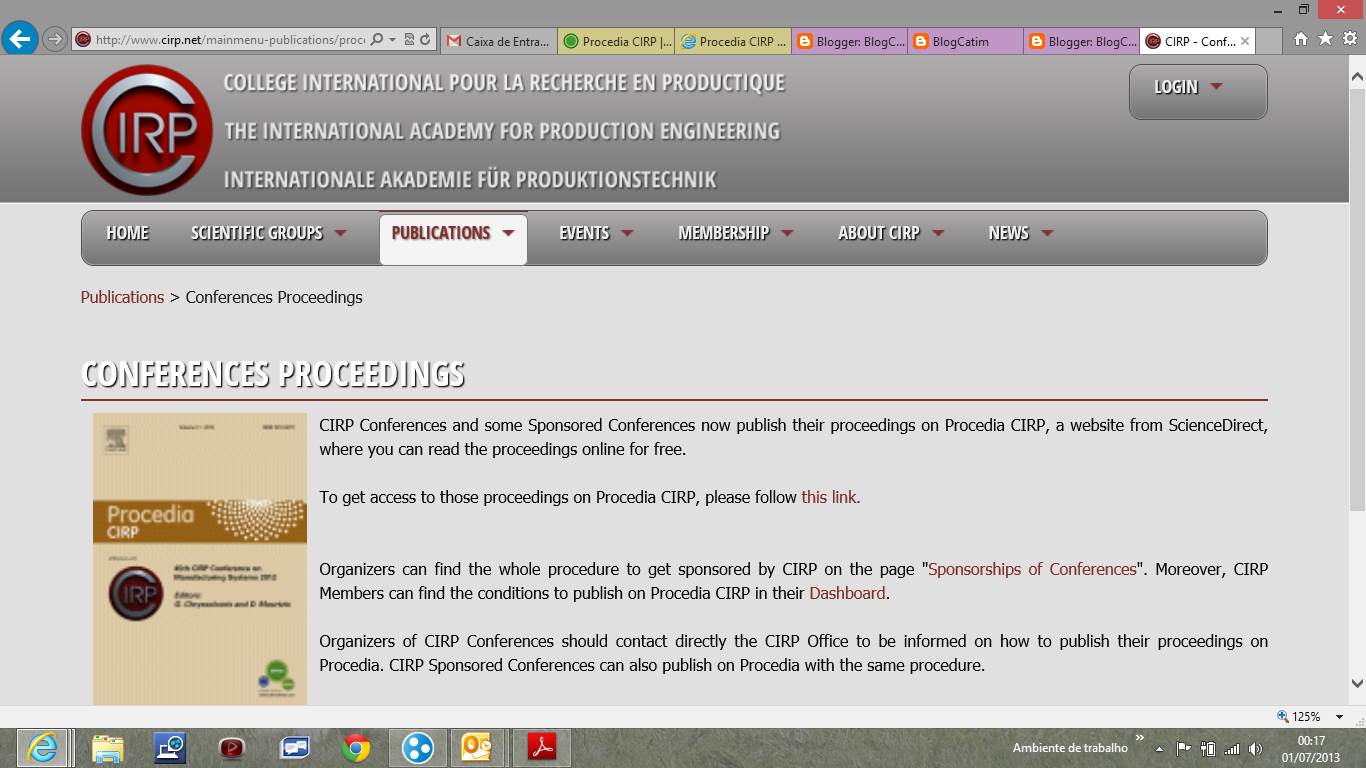Image resolution: width=1366 pixels, height=768 pixels.
Task: Launch Google Chrome from the taskbar
Action: (356, 747)
